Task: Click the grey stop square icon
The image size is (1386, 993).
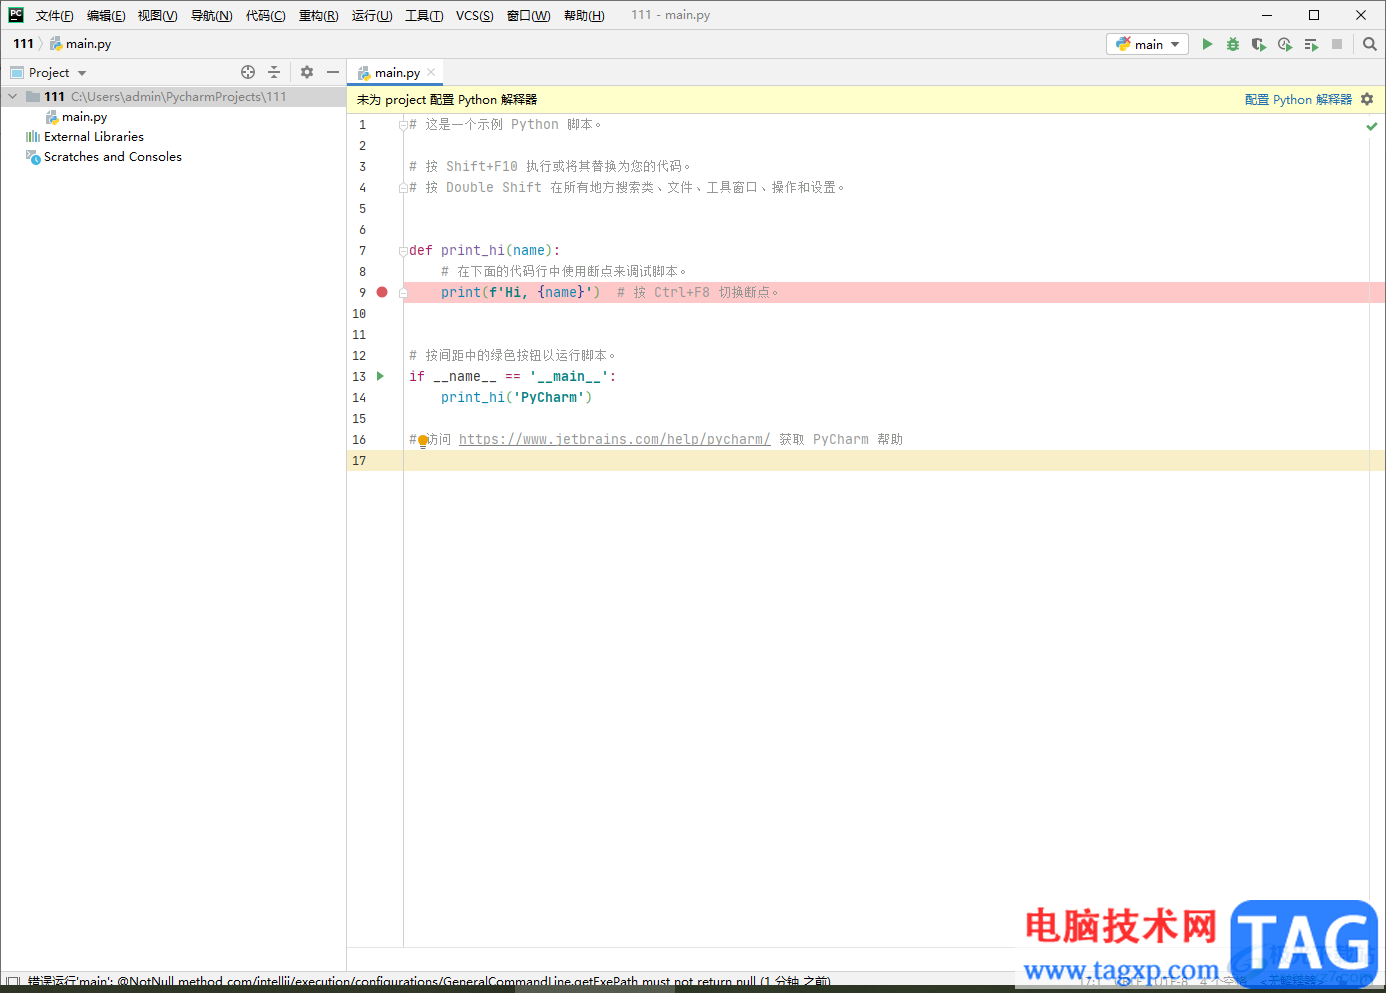Action: click(1337, 44)
